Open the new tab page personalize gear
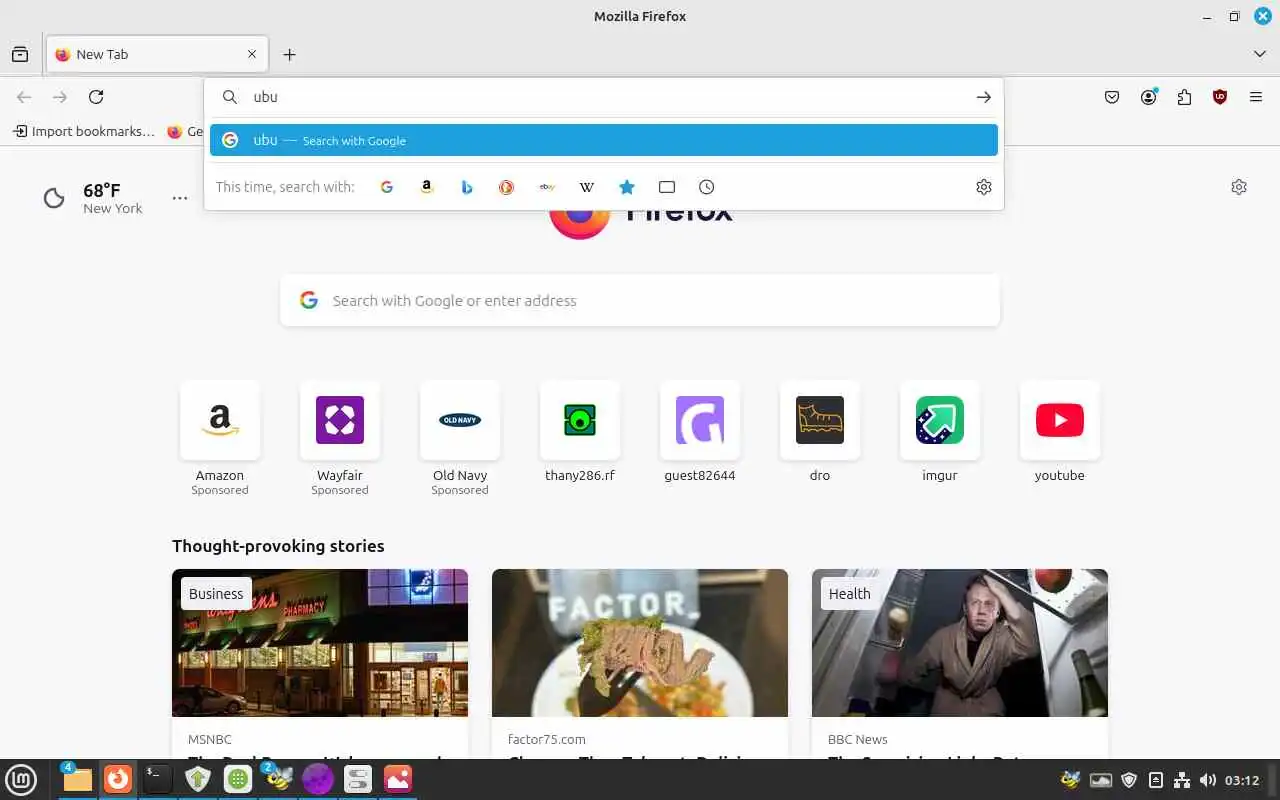The height and width of the screenshot is (800, 1280). (x=1239, y=187)
